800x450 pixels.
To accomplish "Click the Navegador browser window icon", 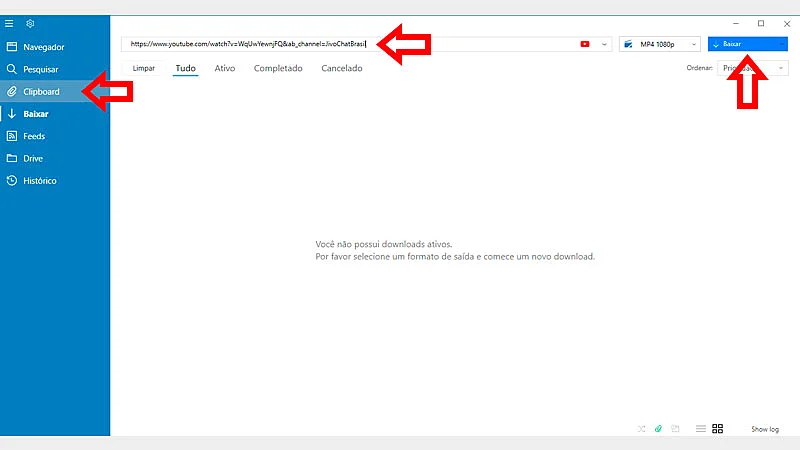I will 12,47.
